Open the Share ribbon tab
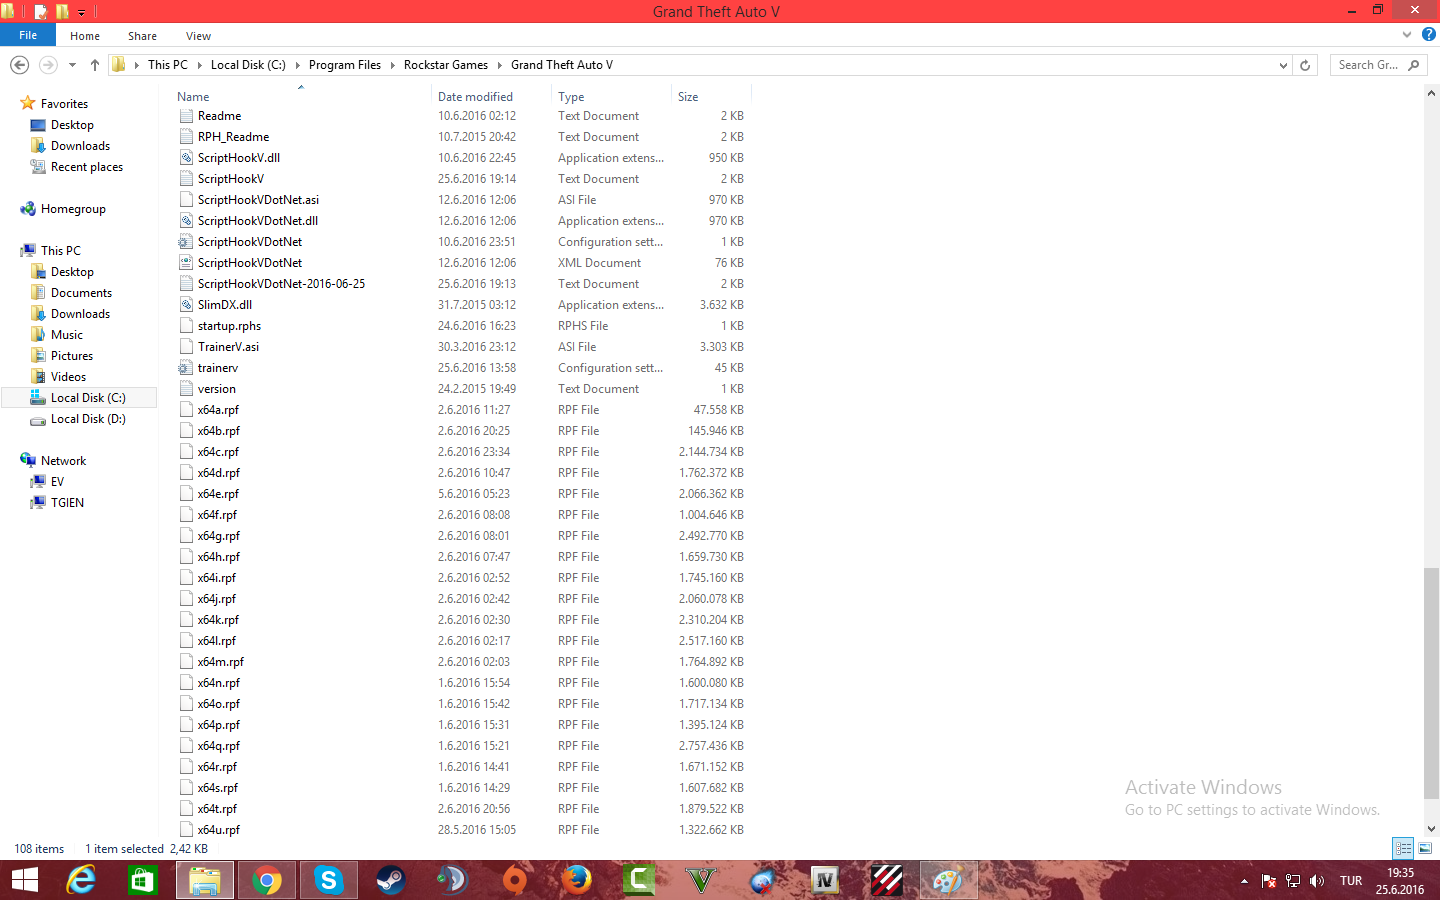Viewport: 1440px width, 900px height. coord(142,36)
